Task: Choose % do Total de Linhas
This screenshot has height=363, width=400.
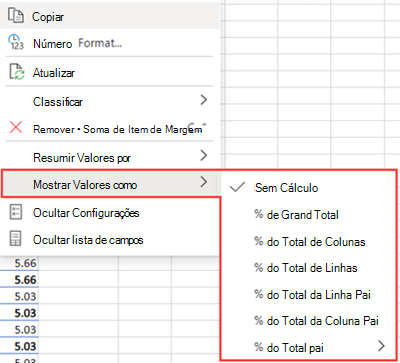Action: coord(309,267)
